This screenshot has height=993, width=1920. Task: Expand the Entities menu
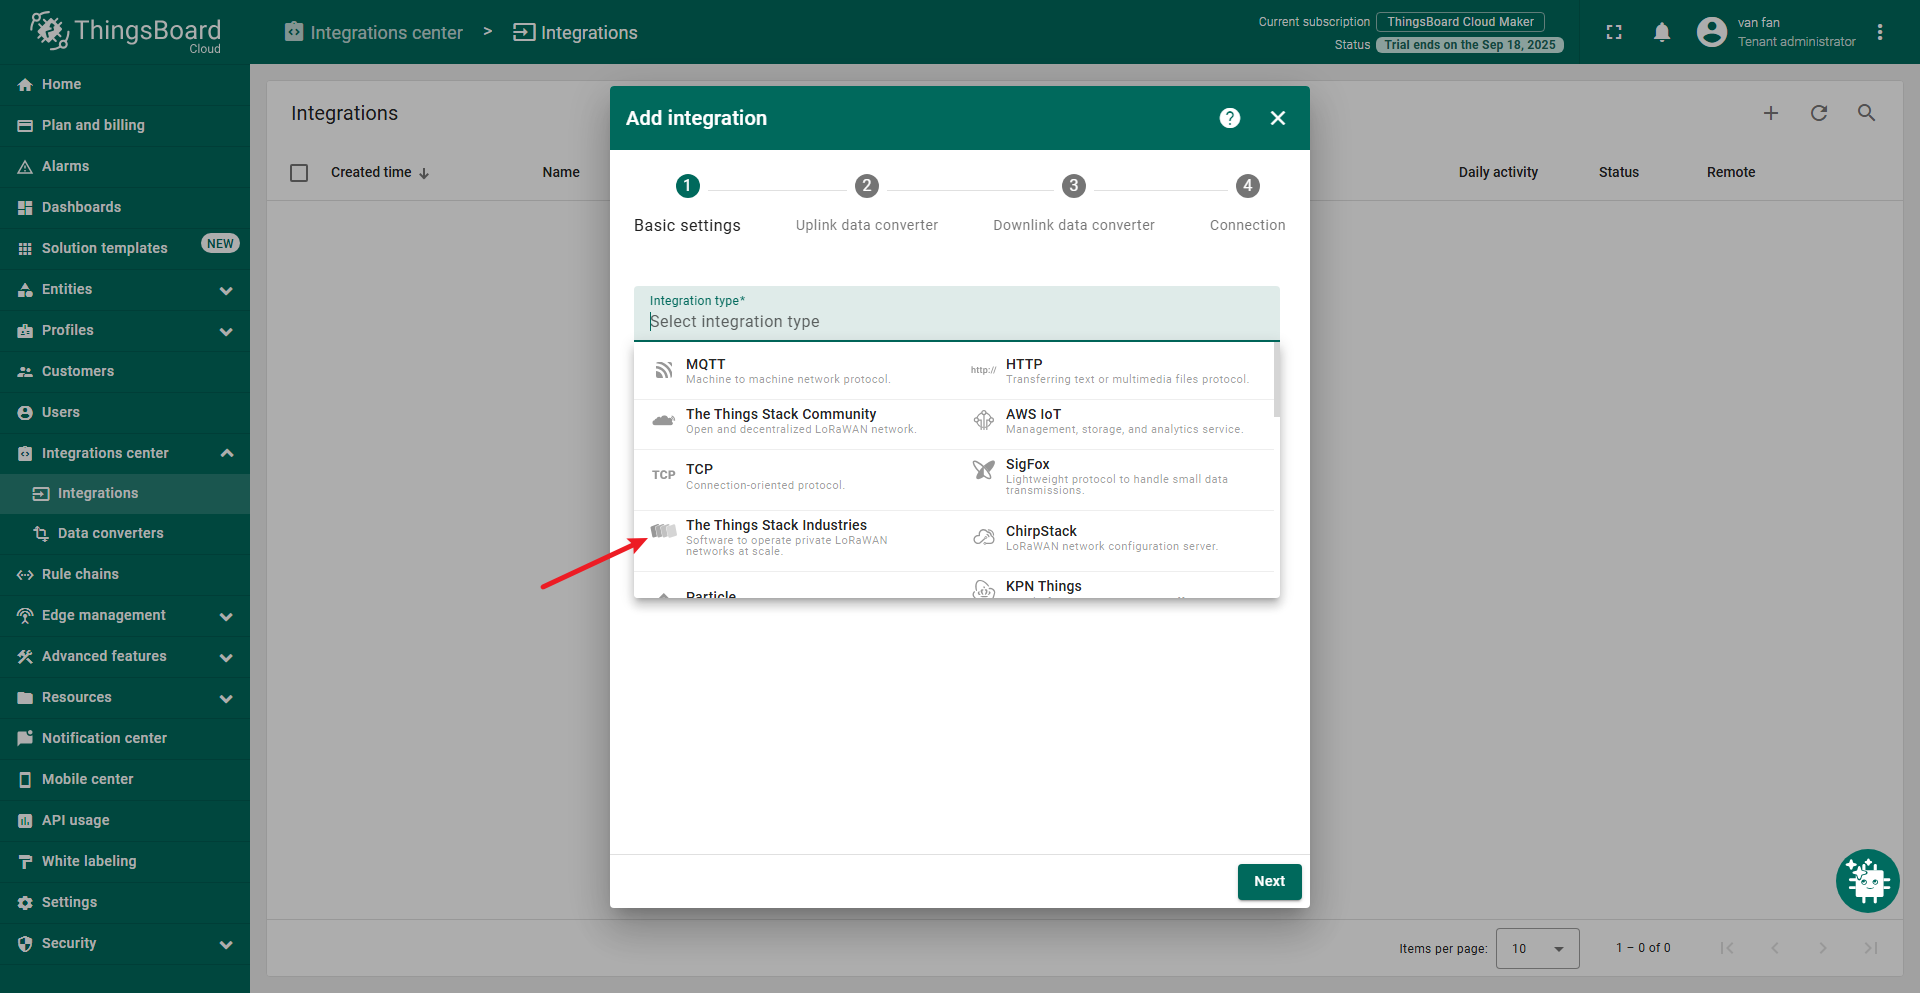click(x=124, y=289)
